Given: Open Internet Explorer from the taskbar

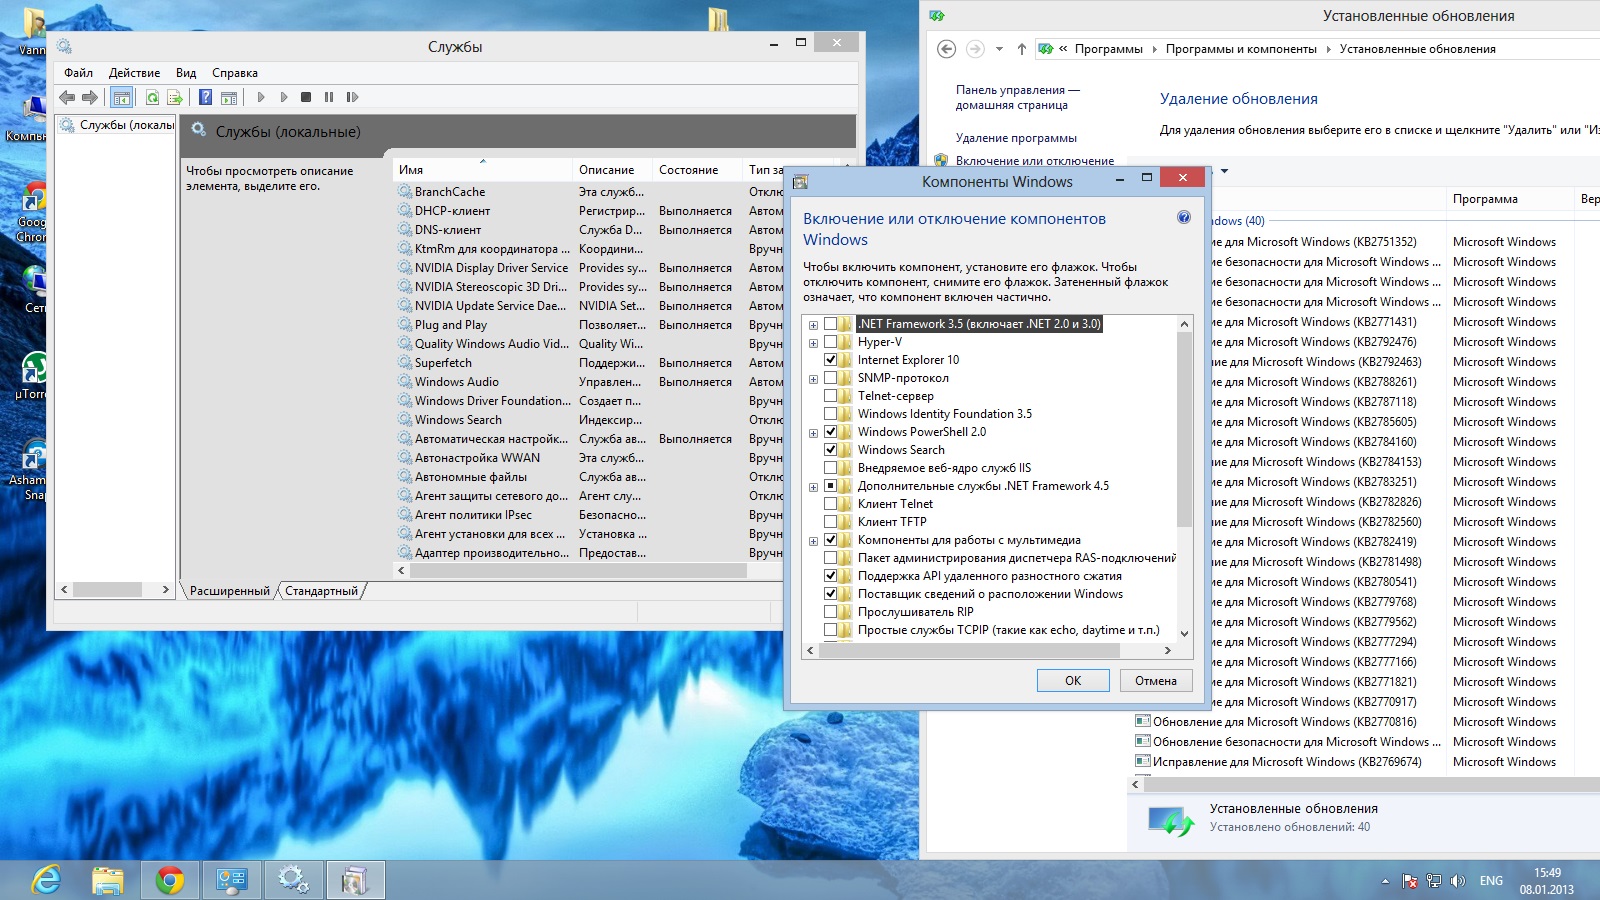Looking at the screenshot, I should pyautogui.click(x=46, y=880).
